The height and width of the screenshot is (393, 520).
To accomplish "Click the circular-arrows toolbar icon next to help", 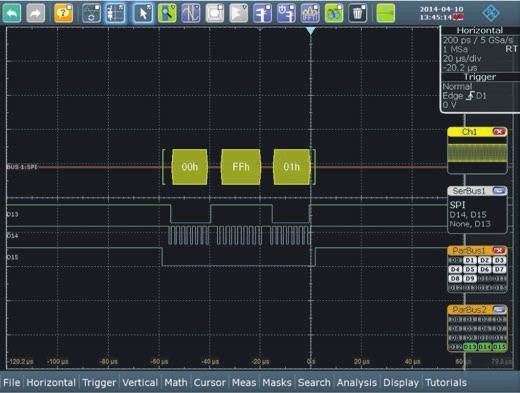I will 91,13.
